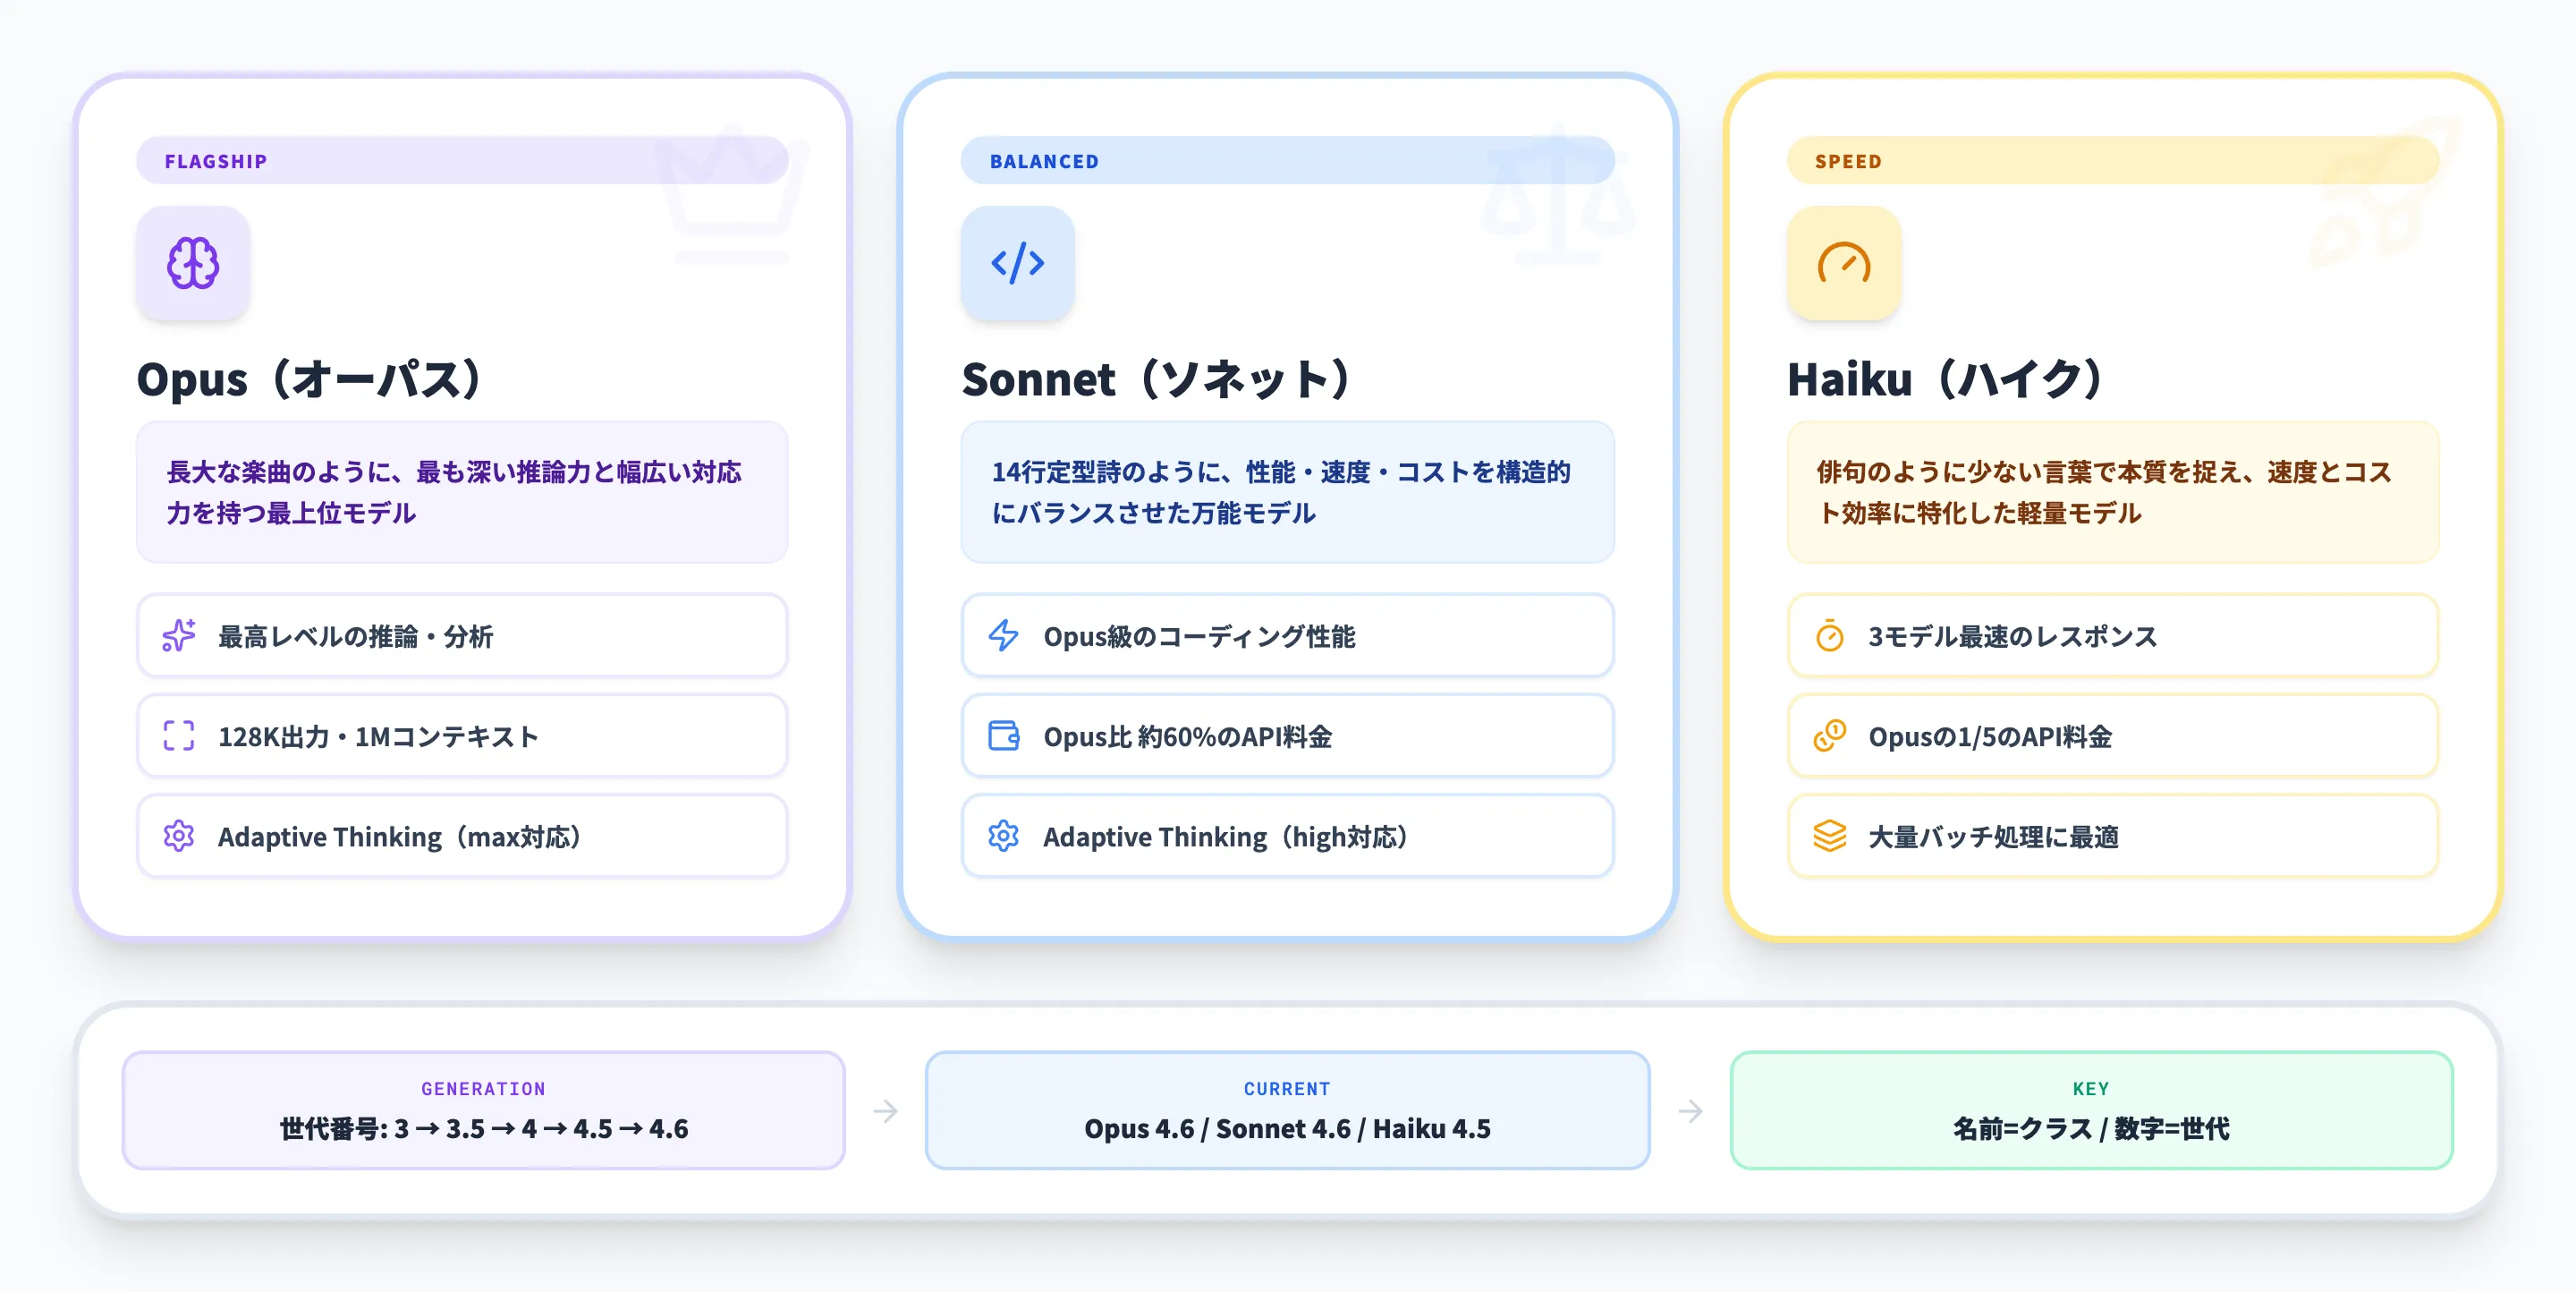Select the lightning icon beside Opus級のコーディング性能

pos(1003,636)
